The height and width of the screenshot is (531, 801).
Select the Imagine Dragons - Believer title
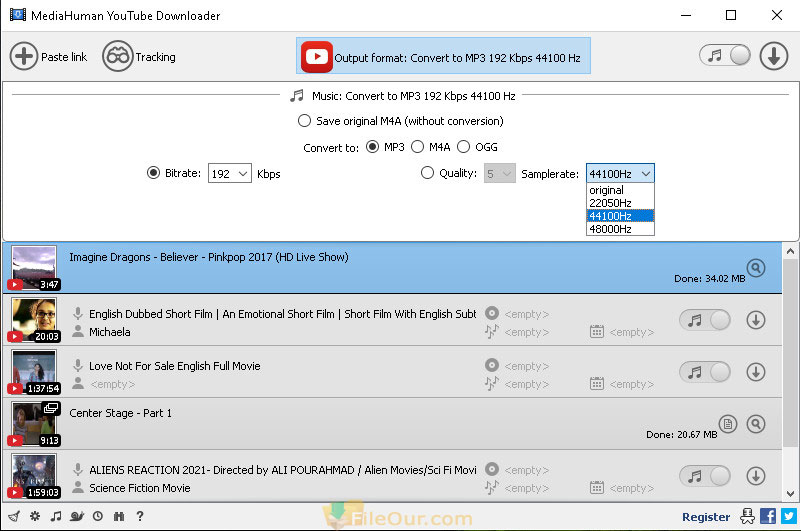point(208,257)
